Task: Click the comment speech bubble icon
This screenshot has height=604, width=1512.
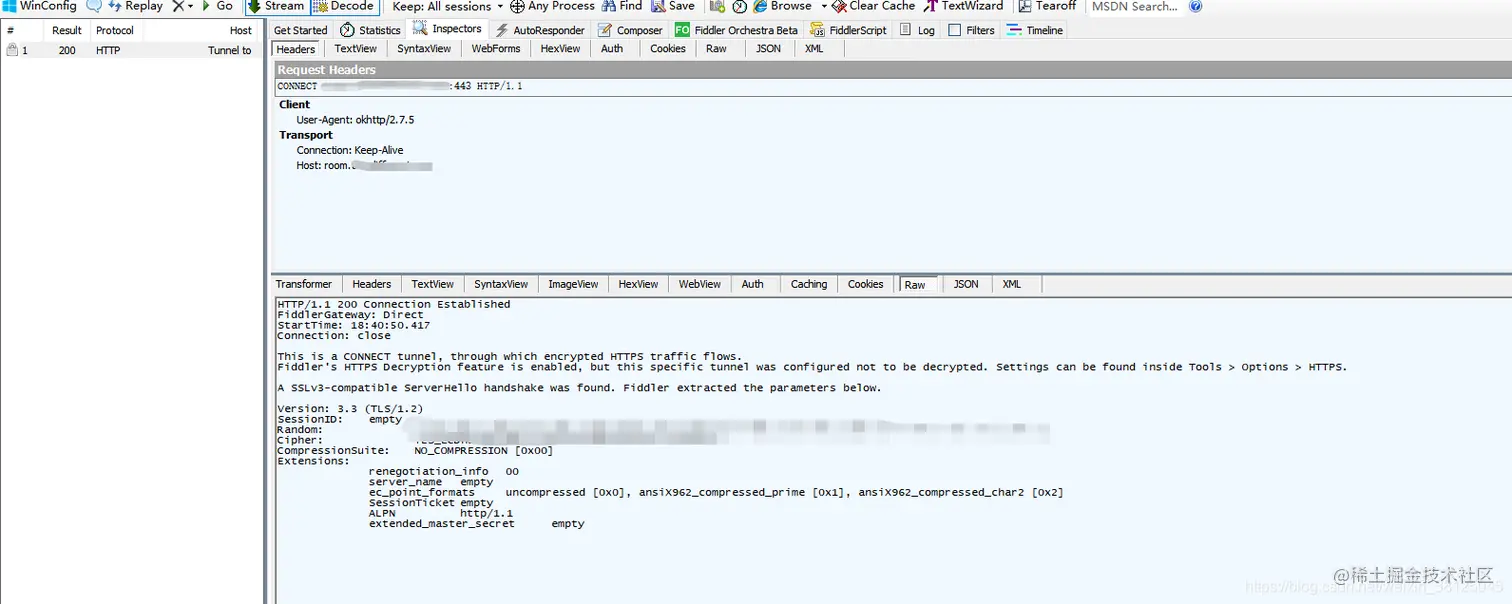Action: pos(94,6)
